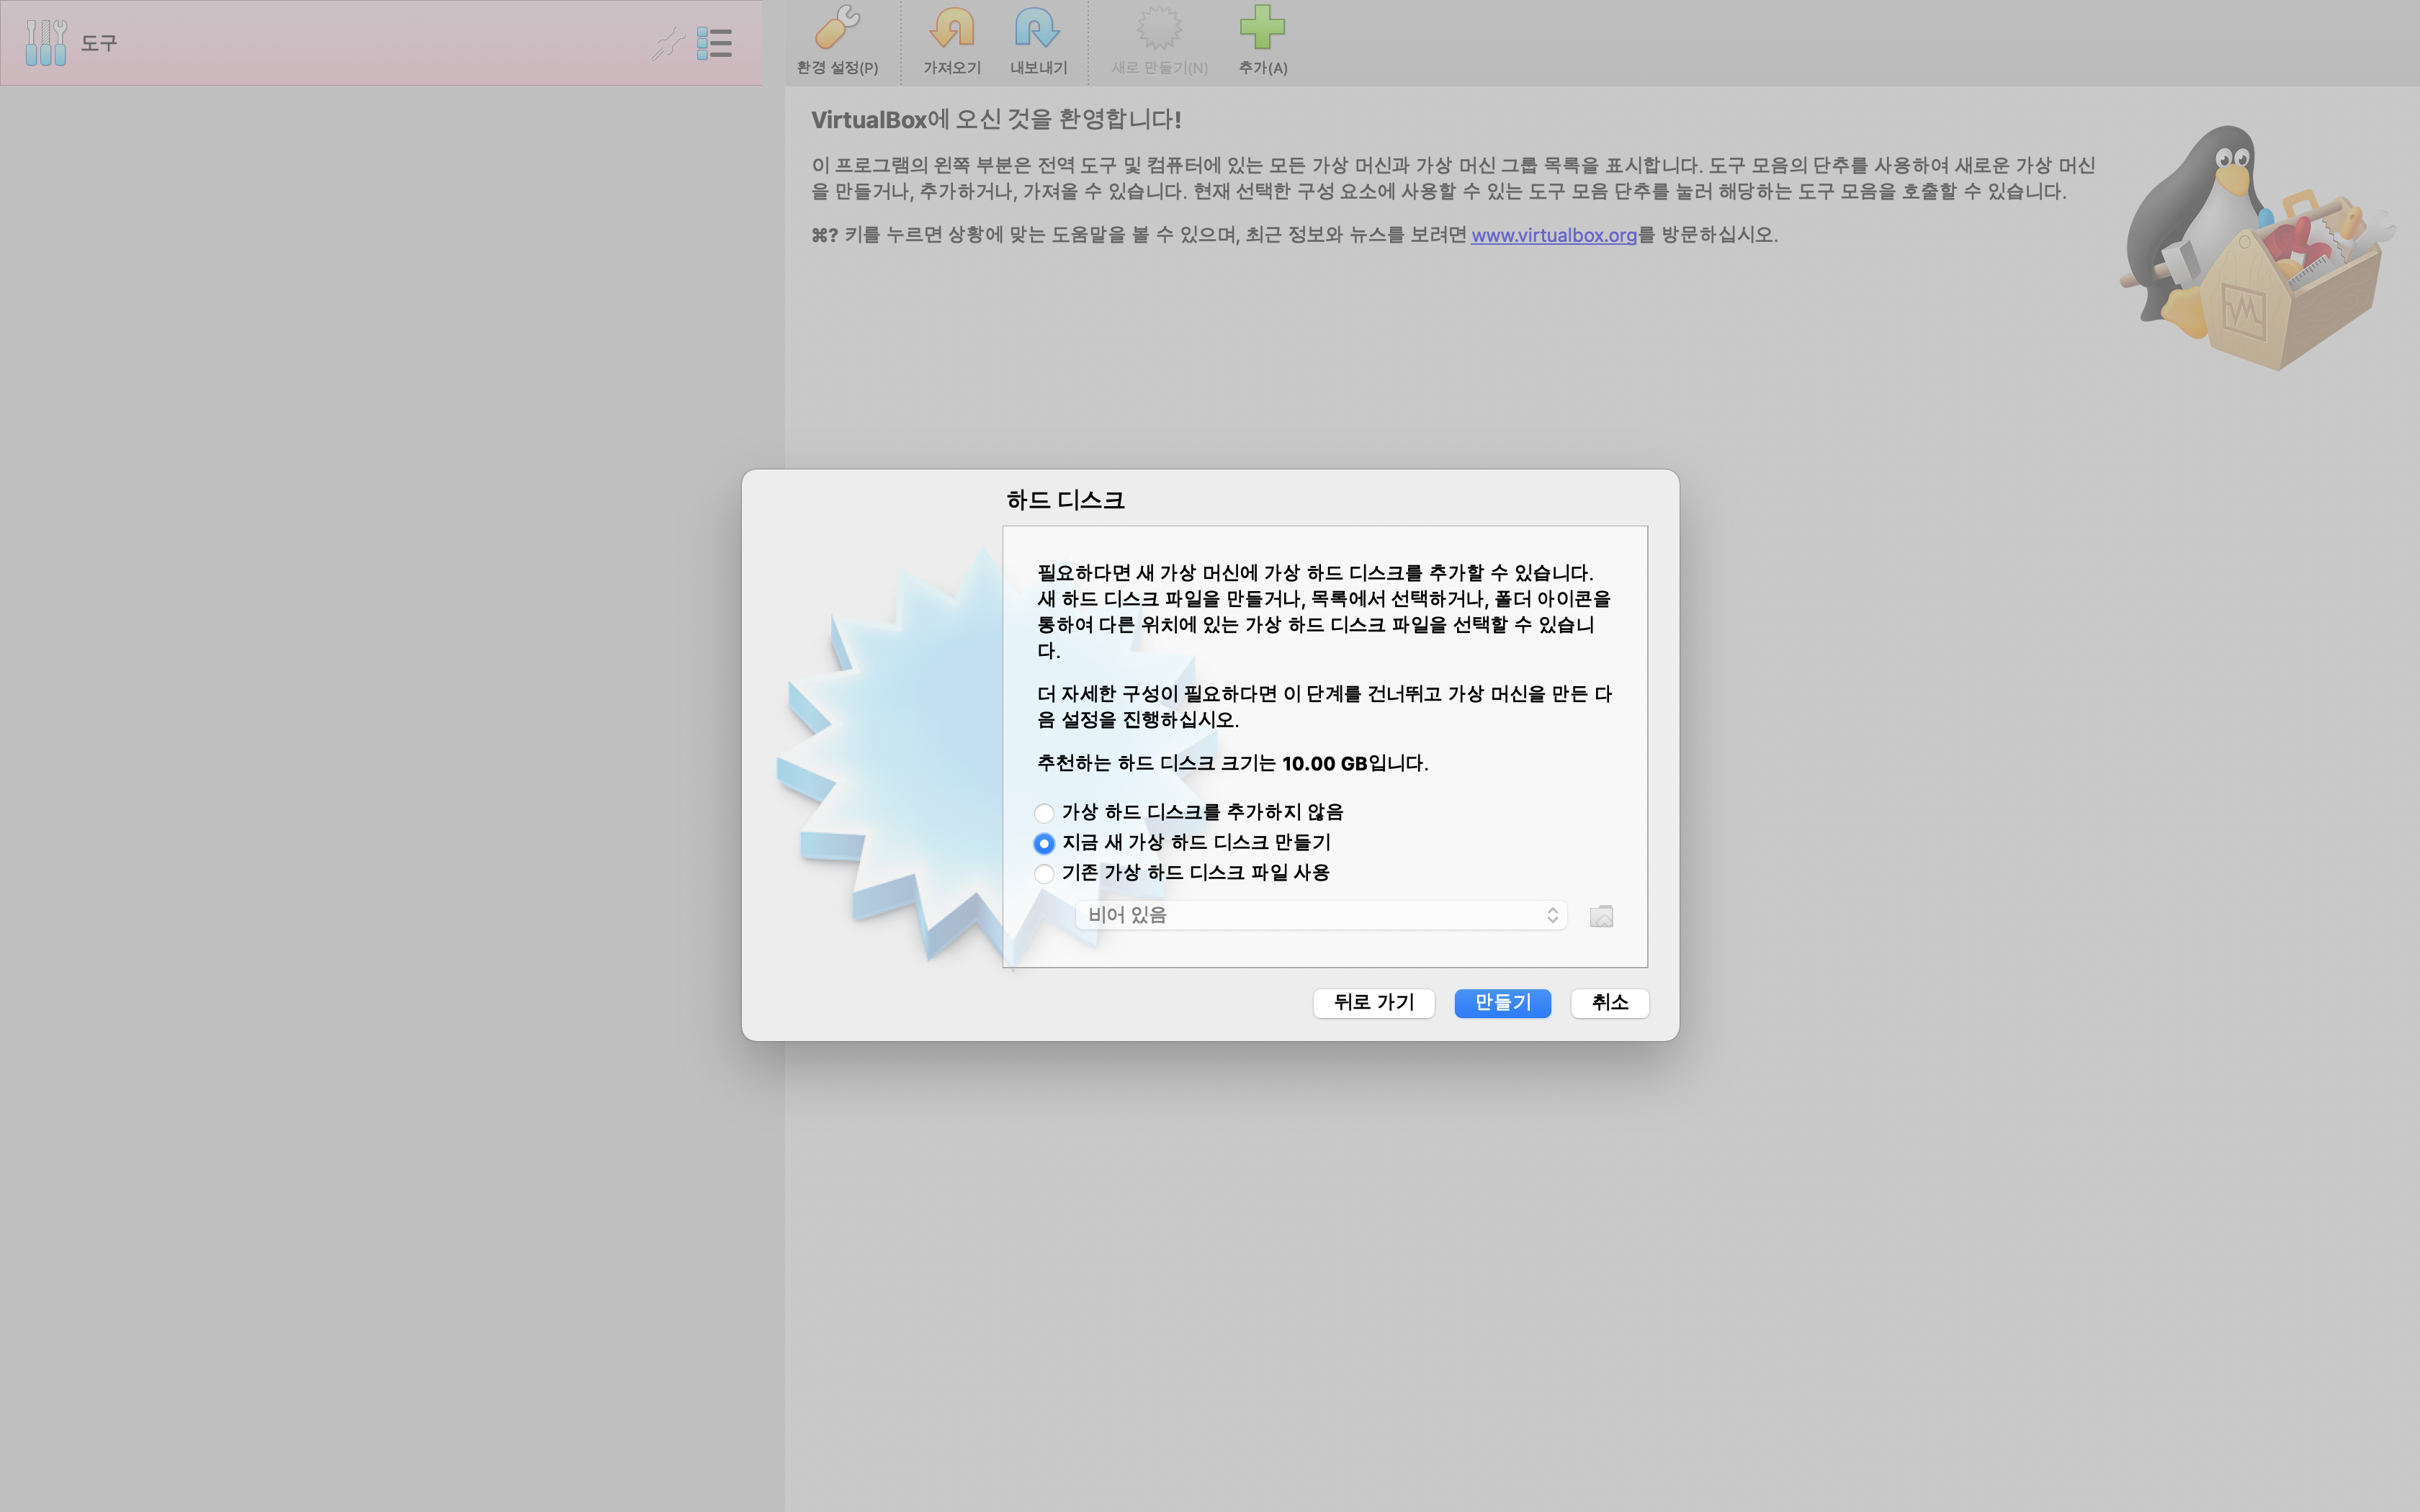The width and height of the screenshot is (2420, 1512).
Task: Click the green Add plus icon (추가)
Action: tap(1262, 29)
